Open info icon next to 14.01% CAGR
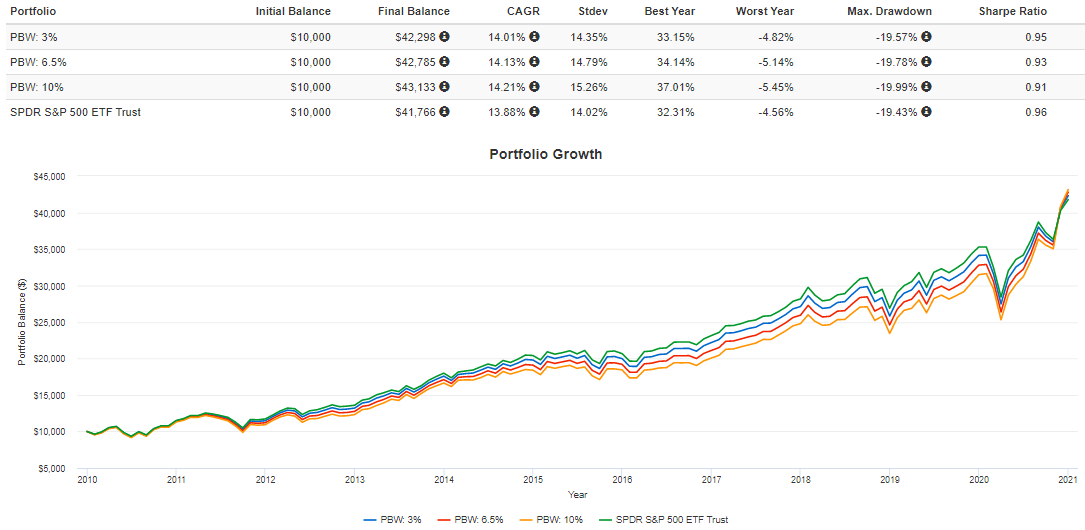Image resolution: width=1085 pixels, height=530 pixels. point(534,37)
